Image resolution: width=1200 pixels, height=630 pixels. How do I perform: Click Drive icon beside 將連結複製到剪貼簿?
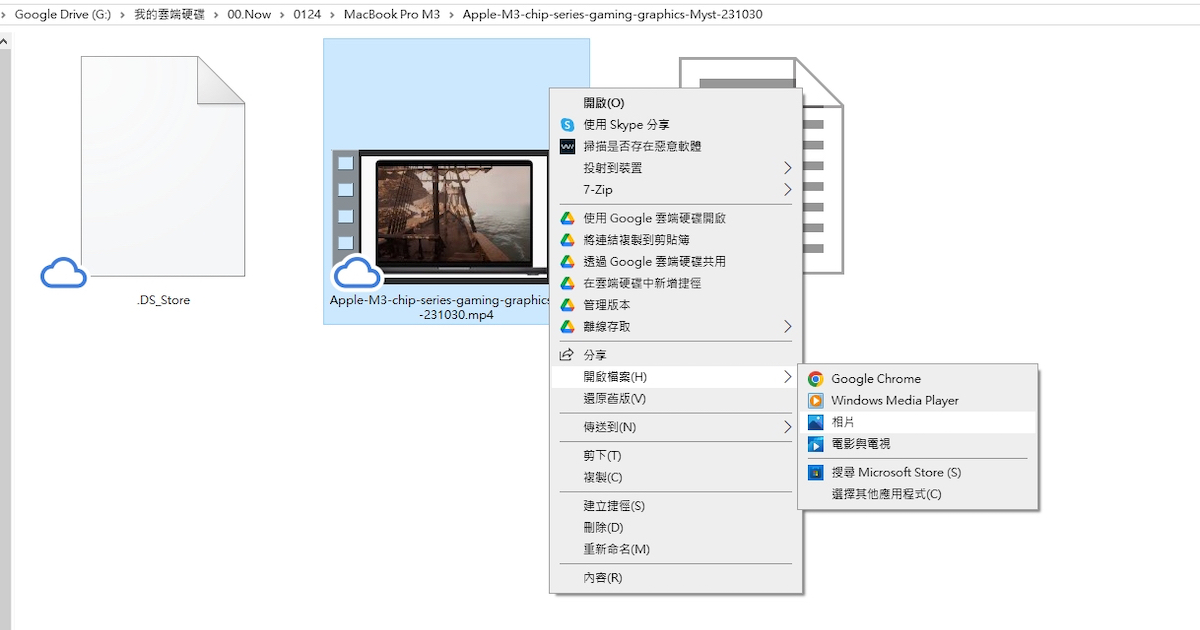pyautogui.click(x=567, y=240)
